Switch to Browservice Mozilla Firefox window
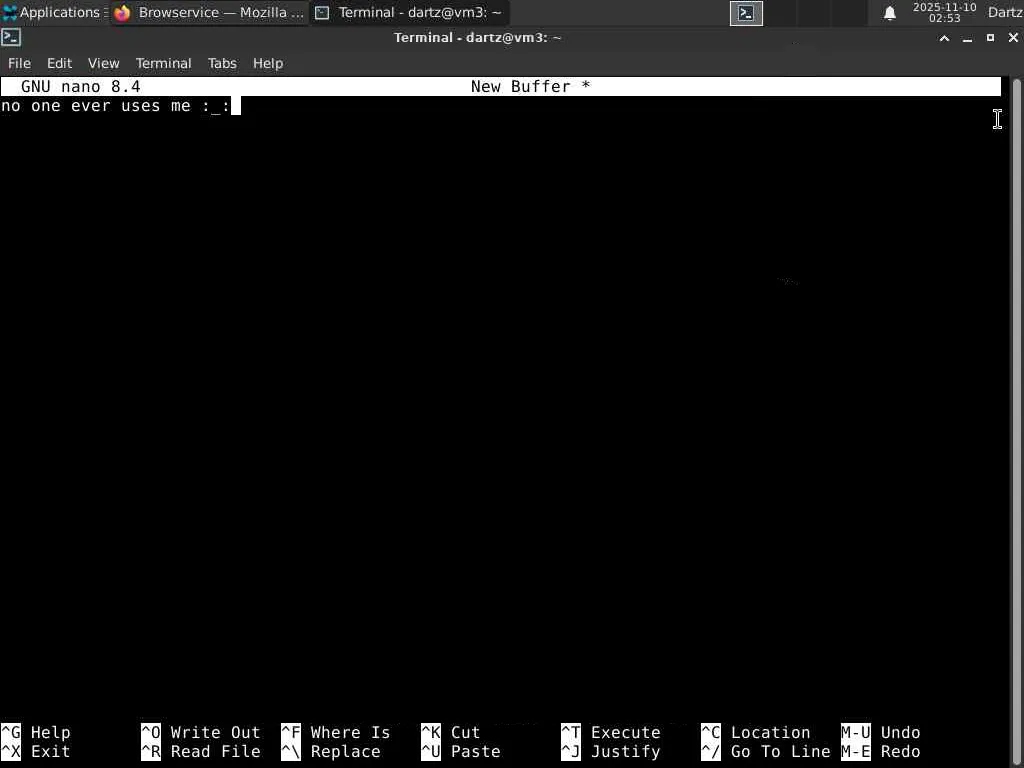This screenshot has width=1024, height=768. click(209, 12)
